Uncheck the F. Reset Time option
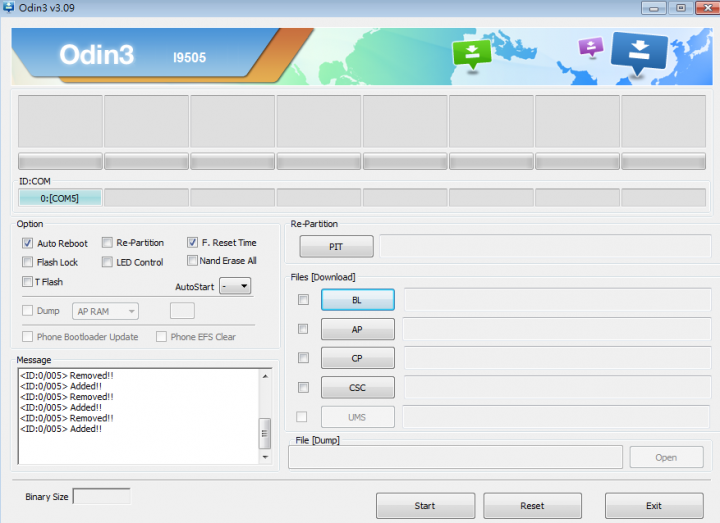720x523 pixels. coord(192,242)
